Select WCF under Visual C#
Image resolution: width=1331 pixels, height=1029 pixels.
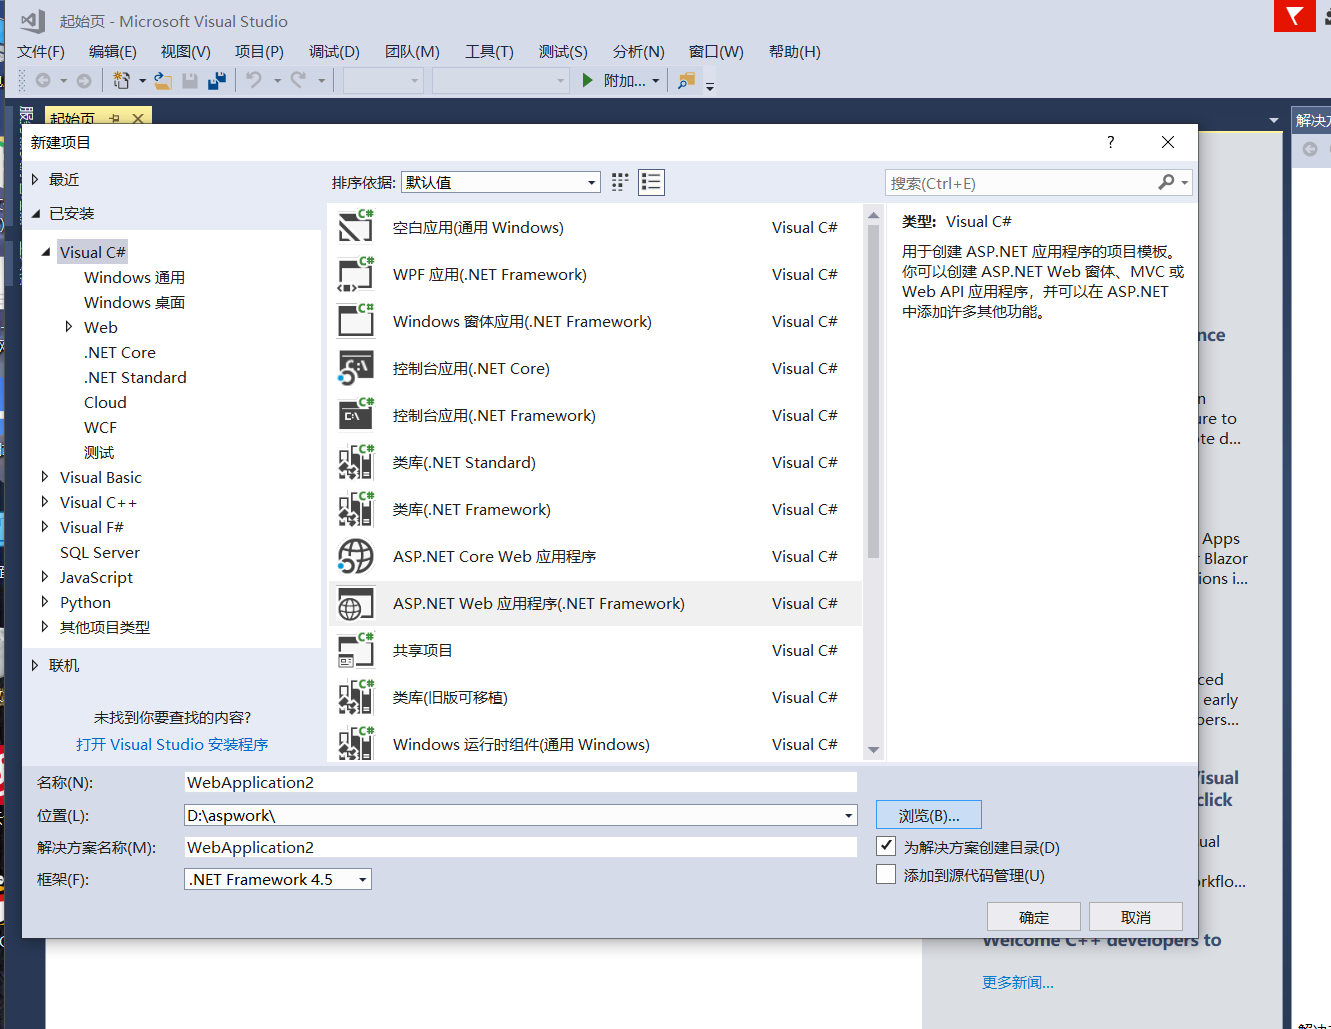pyautogui.click(x=101, y=427)
